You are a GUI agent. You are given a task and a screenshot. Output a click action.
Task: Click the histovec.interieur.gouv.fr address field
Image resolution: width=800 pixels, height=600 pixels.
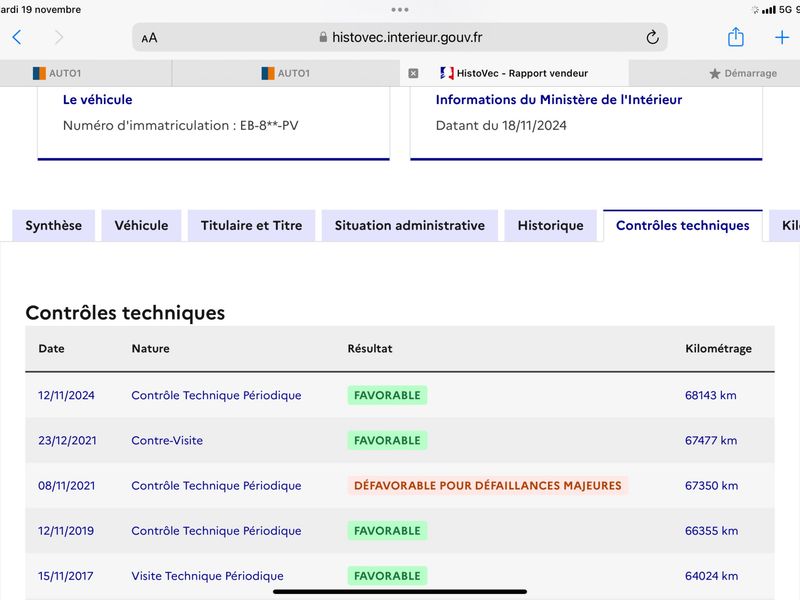tap(400, 37)
